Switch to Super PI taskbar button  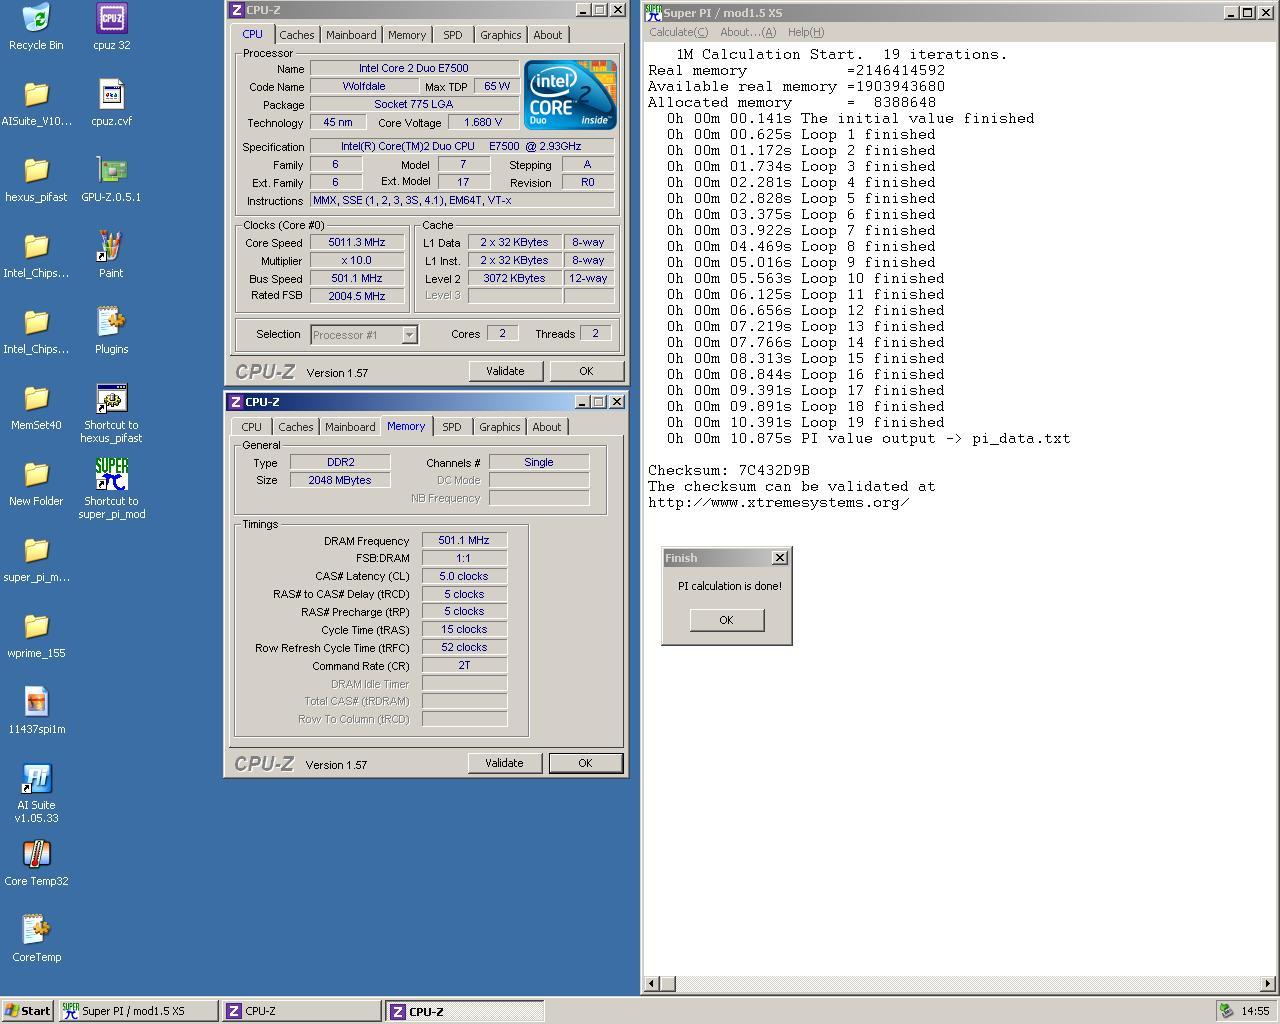pos(137,1011)
